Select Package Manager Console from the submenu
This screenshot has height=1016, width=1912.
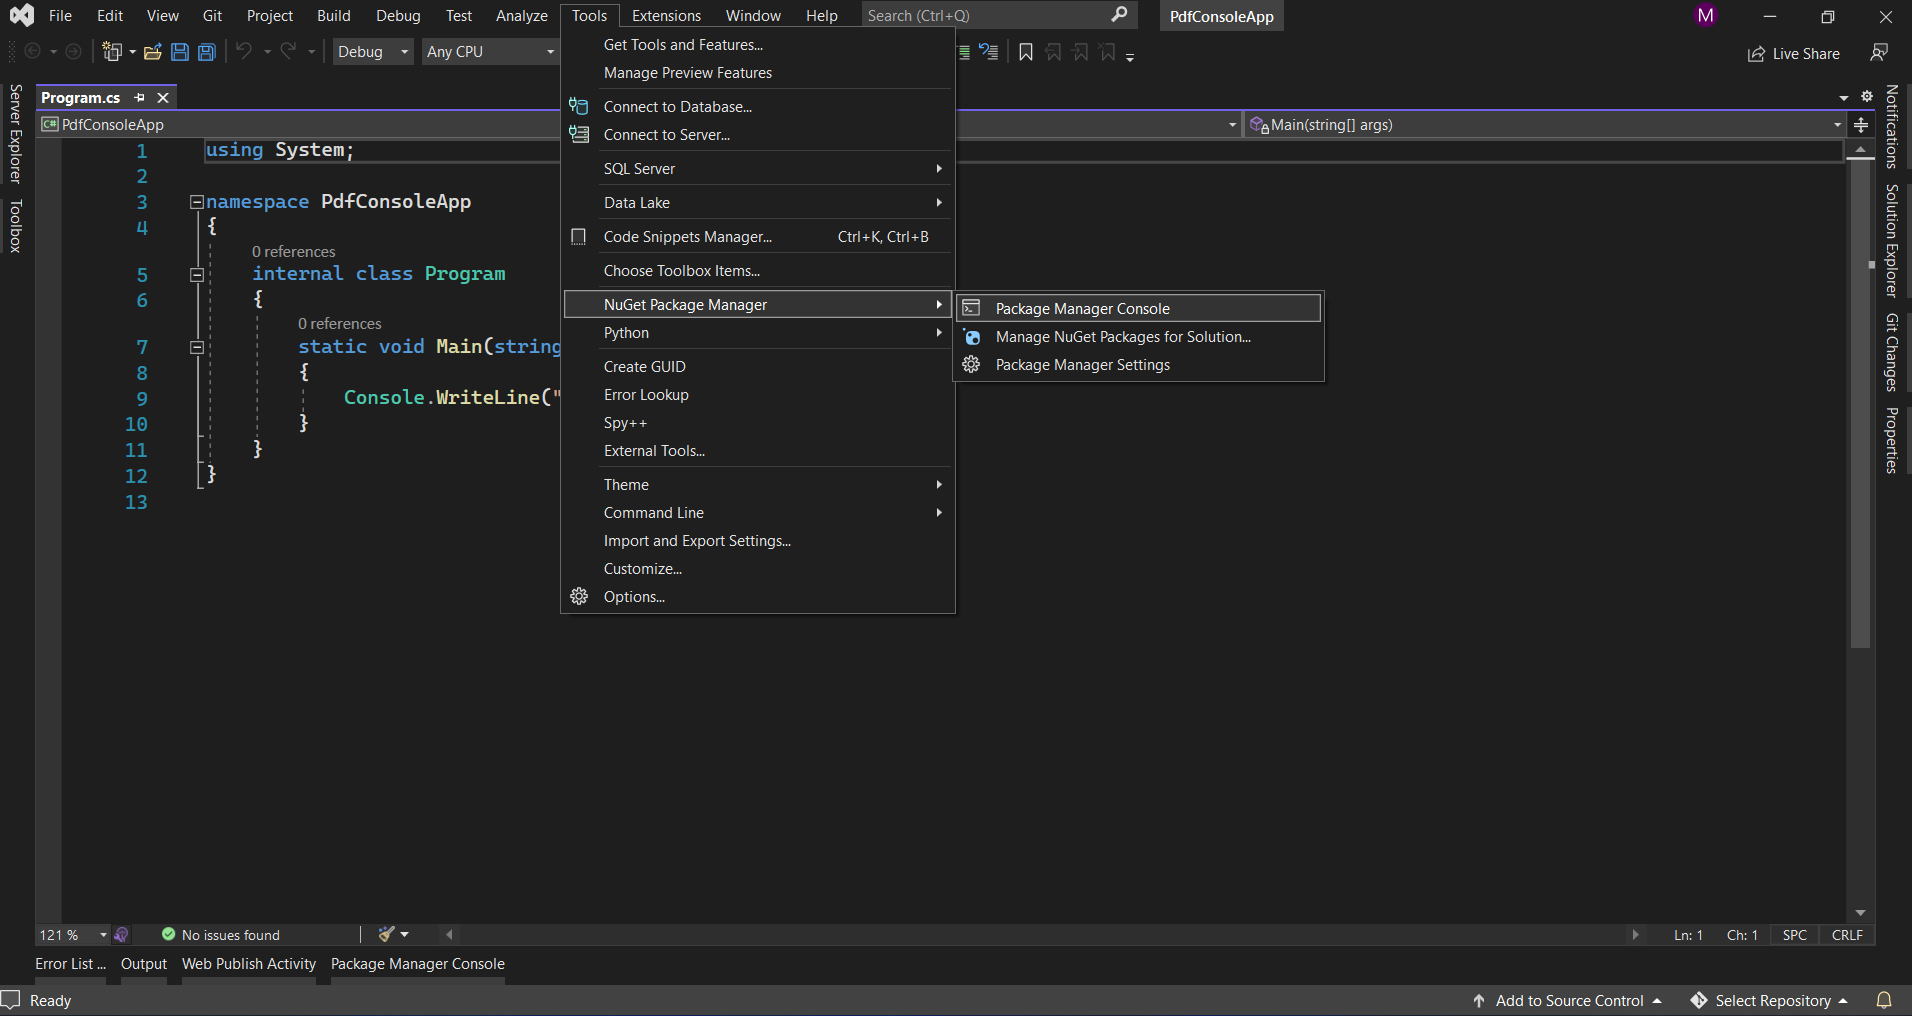1082,309
